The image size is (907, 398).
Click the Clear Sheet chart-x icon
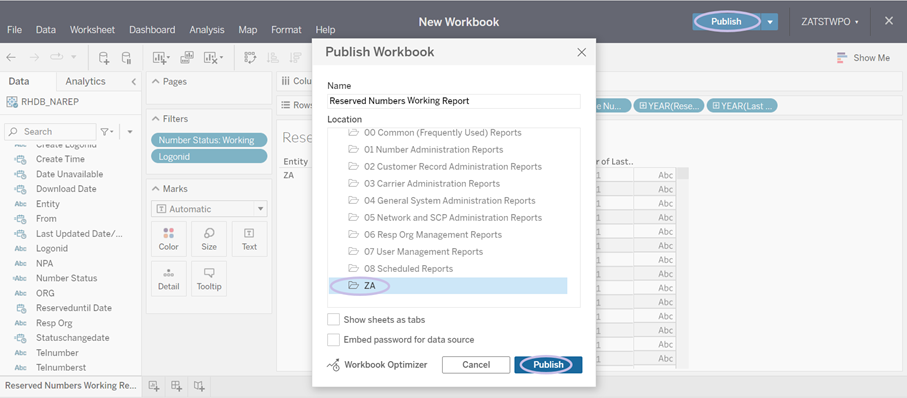click(210, 58)
